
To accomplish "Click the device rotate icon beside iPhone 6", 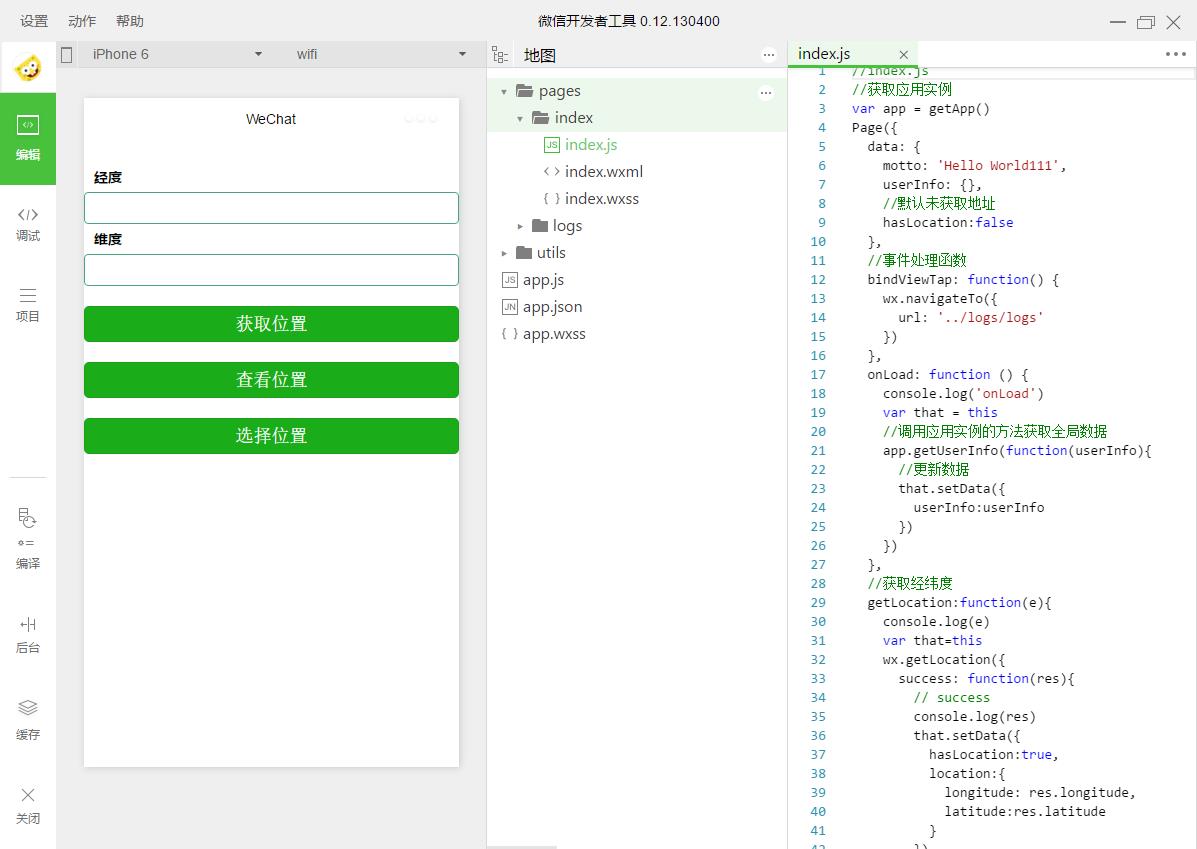I will pos(66,54).
